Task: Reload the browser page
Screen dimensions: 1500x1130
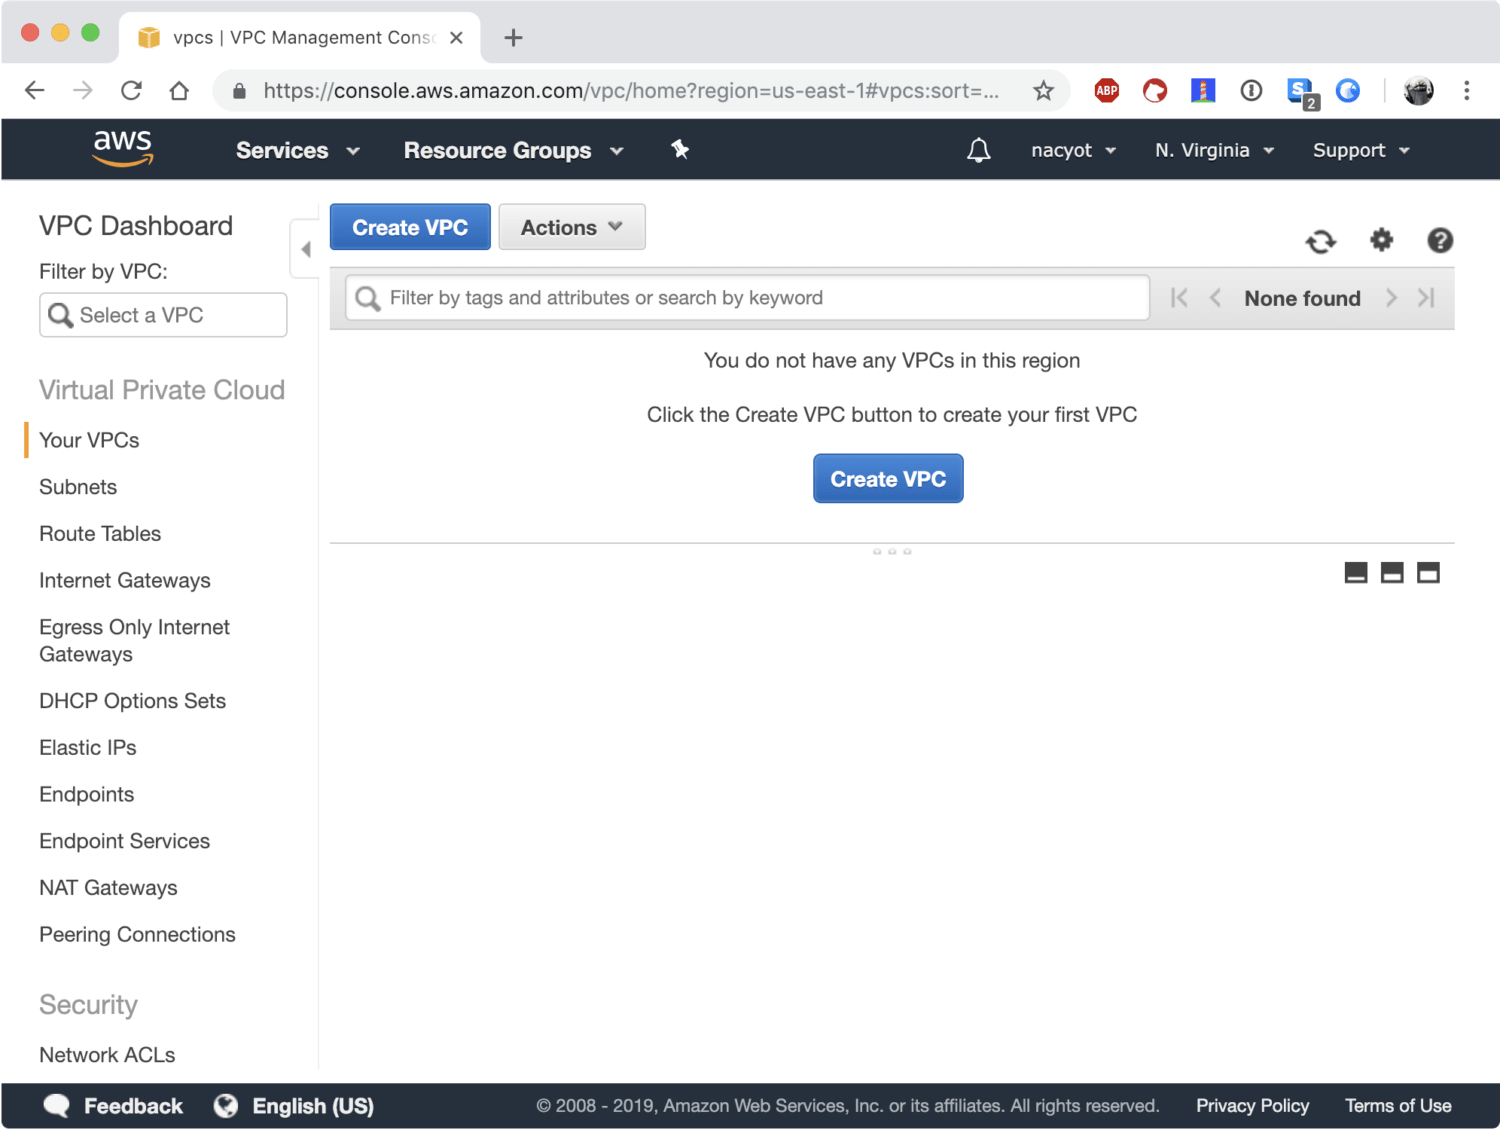Action: point(131,91)
